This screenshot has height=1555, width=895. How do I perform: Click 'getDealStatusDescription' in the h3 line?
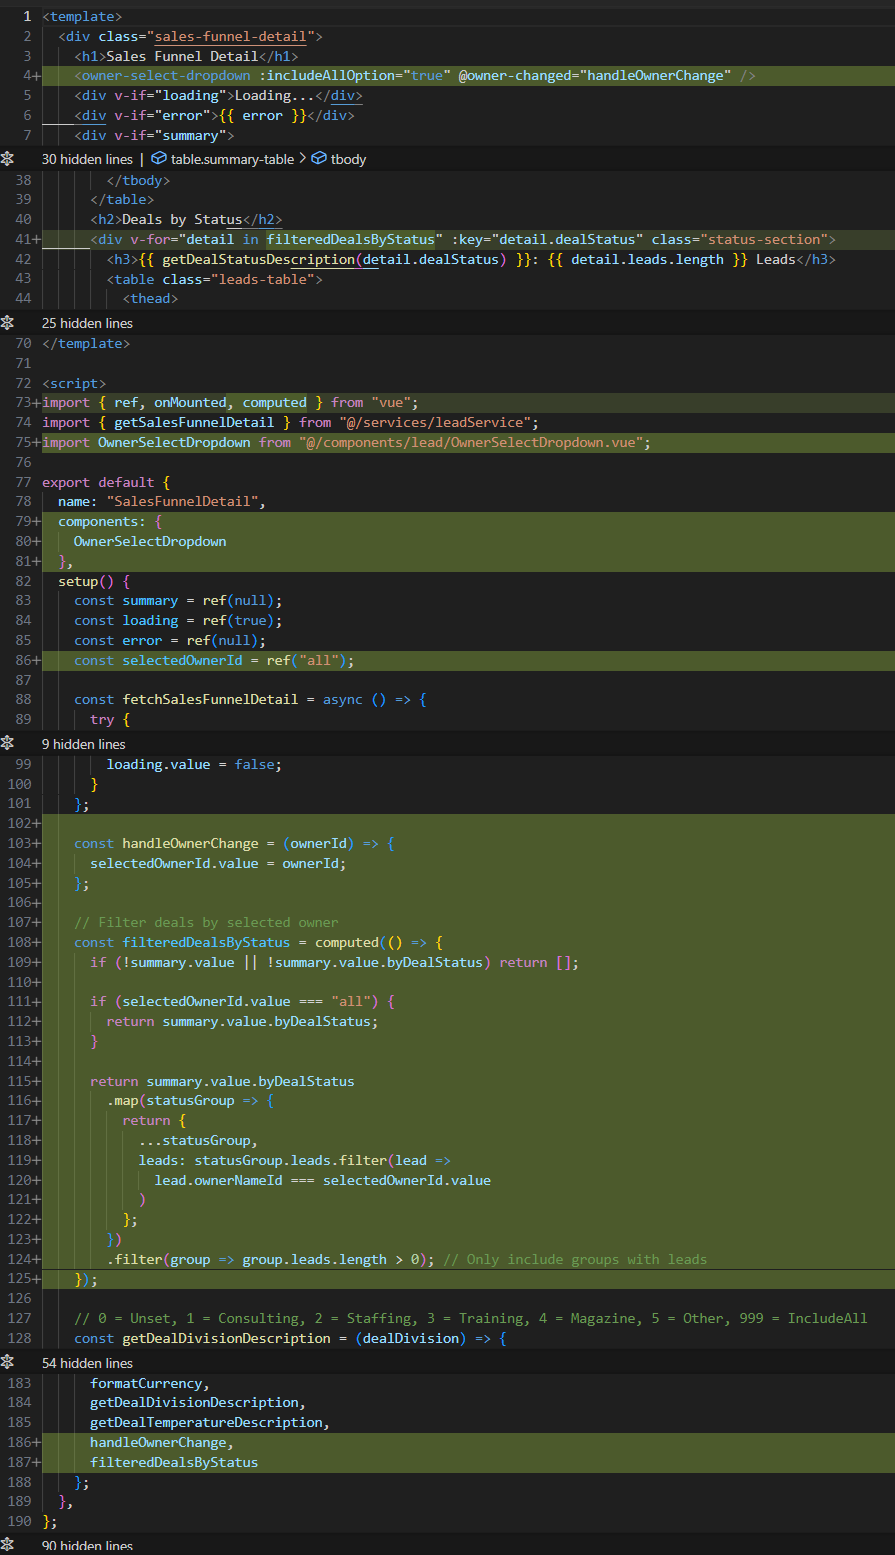tap(258, 259)
